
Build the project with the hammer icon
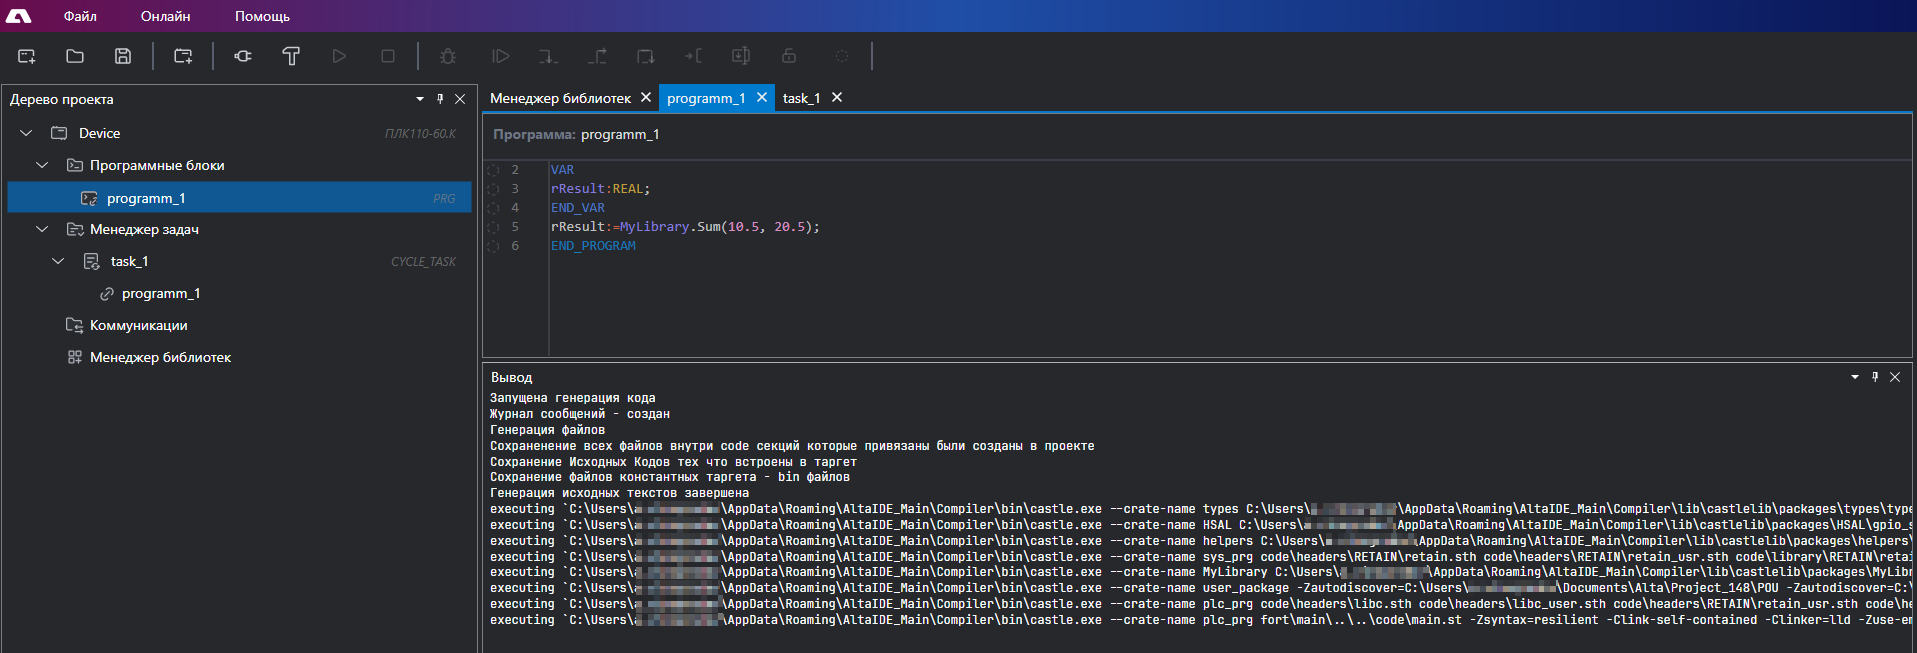tap(291, 56)
